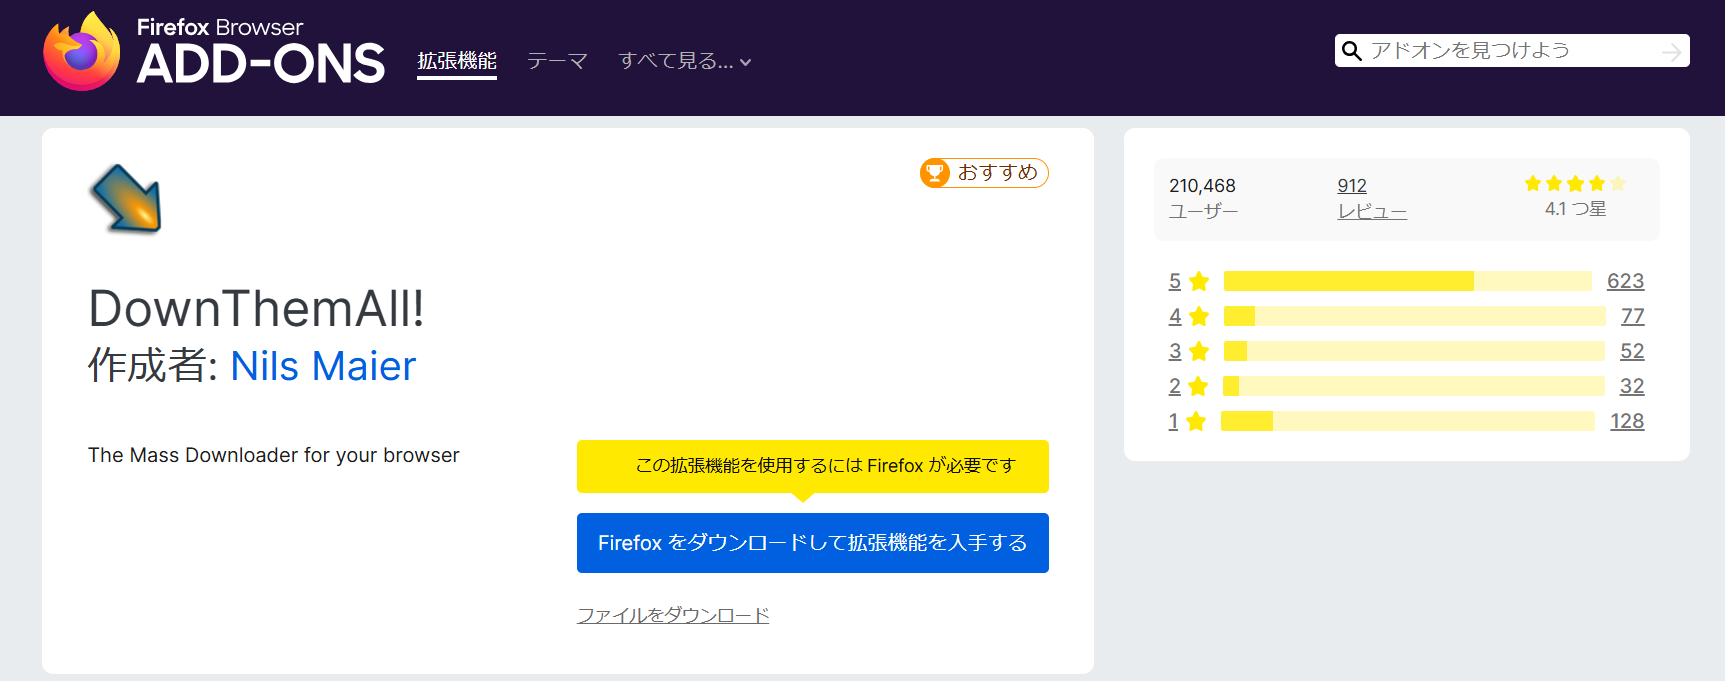This screenshot has height=681, width=1725.
Task: Click the 3-star rating bar
Action: pyautogui.click(x=1414, y=351)
